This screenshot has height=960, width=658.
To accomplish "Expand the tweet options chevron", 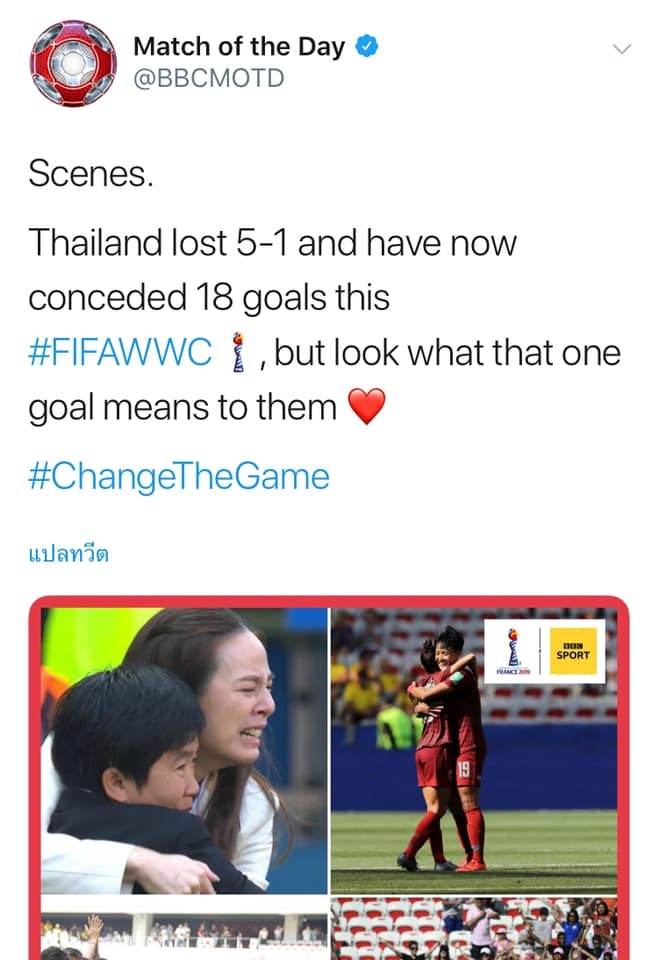I will (x=621, y=49).
